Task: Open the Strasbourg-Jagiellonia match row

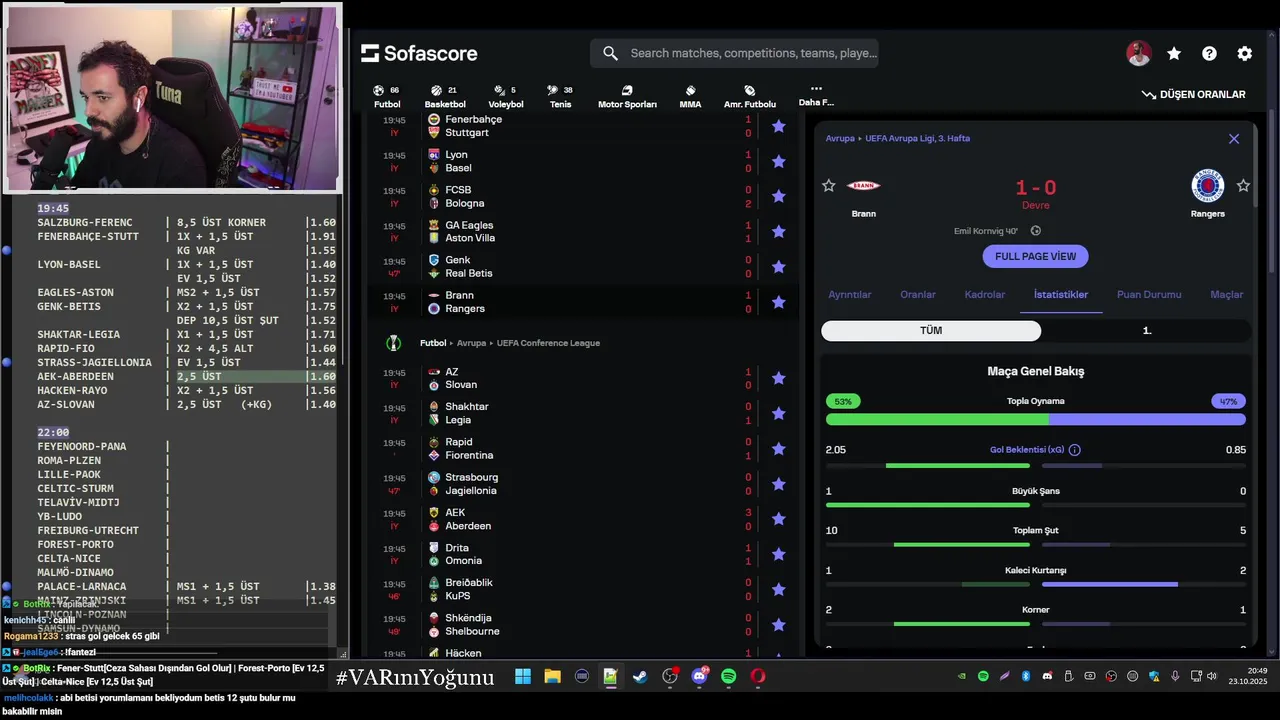Action: point(584,484)
